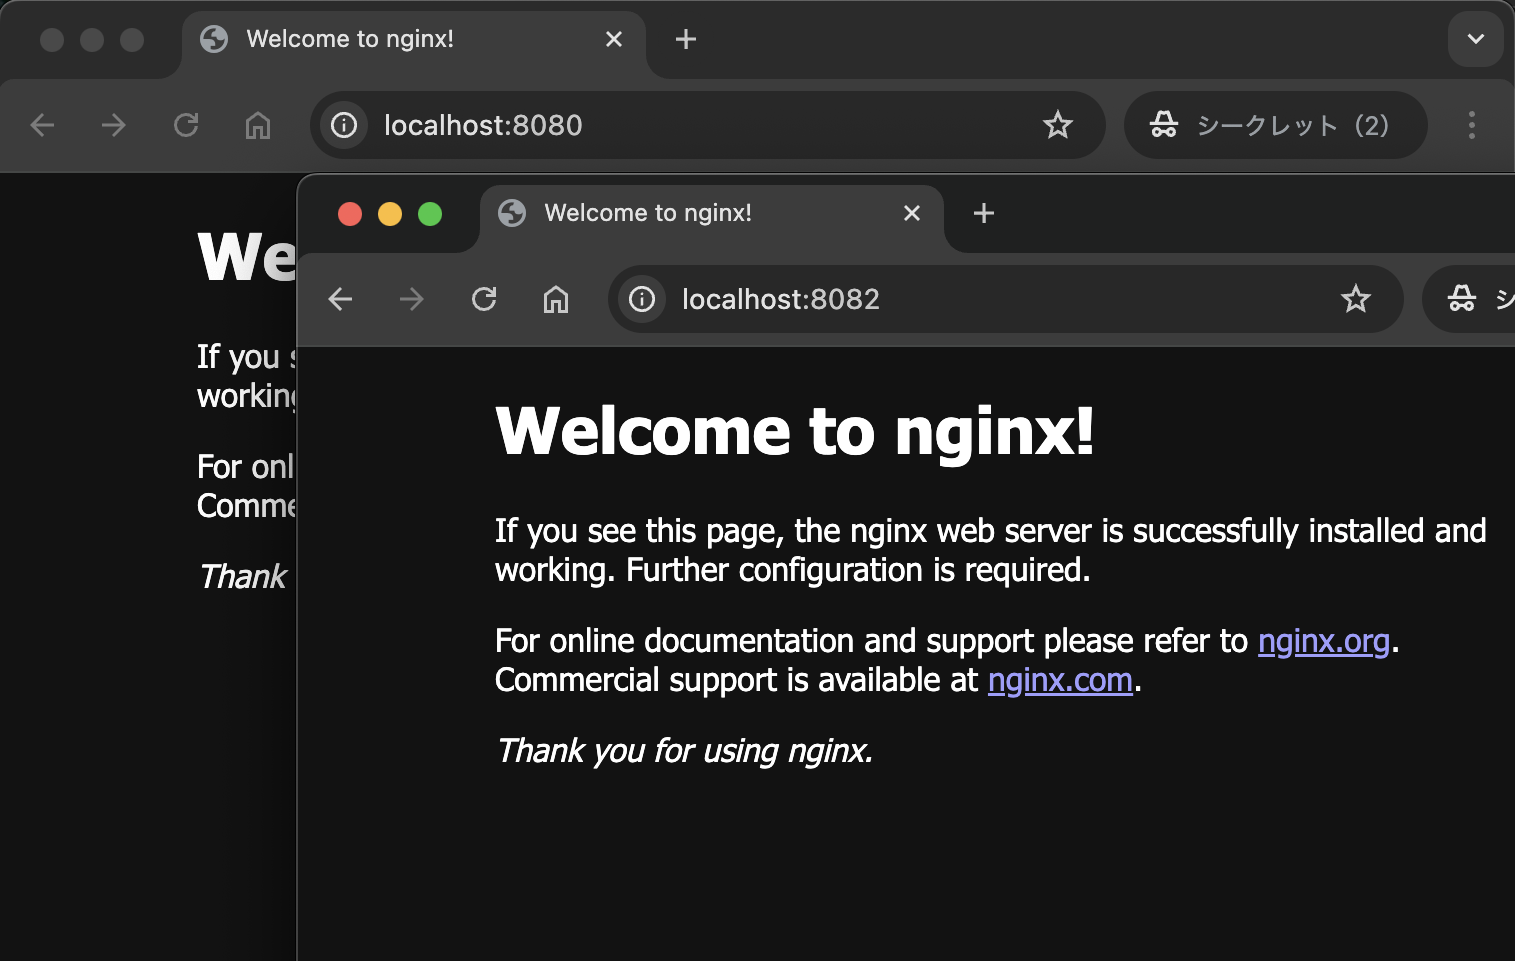Go back in the localhost:8082 window
Viewport: 1515px width, 961px height.
point(341,299)
